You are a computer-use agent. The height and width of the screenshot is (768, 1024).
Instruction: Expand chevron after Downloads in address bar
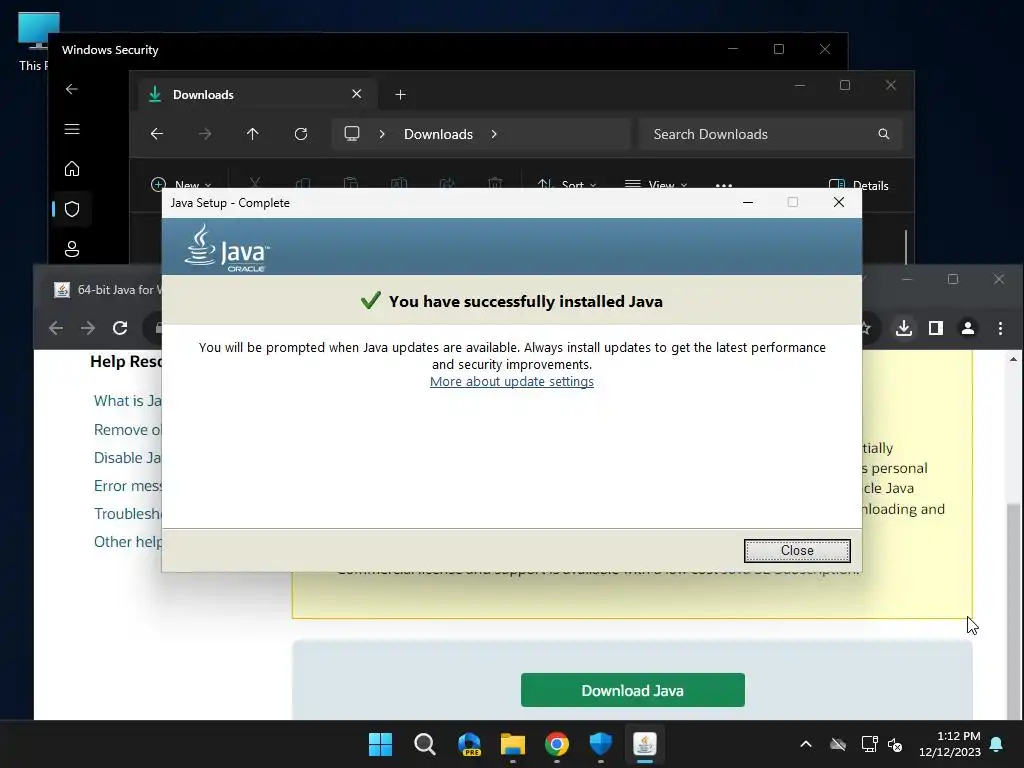point(494,134)
